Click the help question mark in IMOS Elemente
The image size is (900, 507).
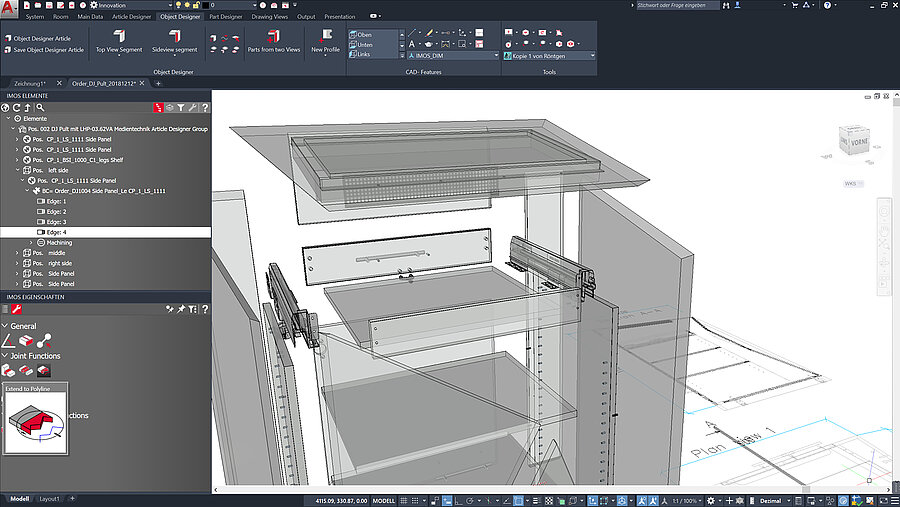(x=204, y=107)
